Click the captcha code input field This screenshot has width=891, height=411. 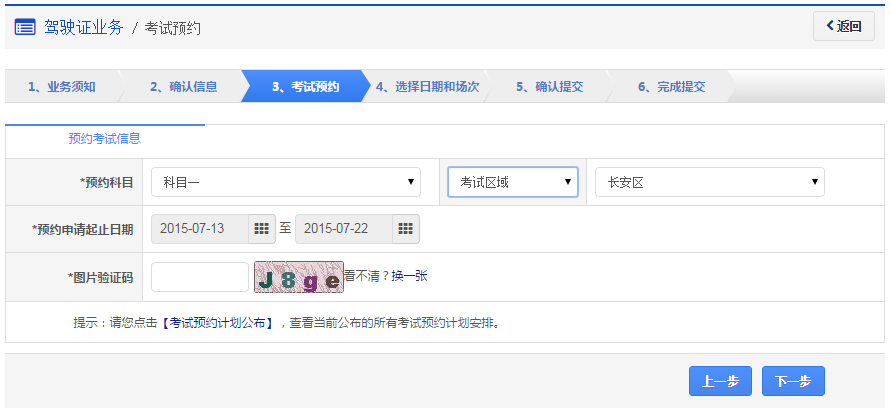pyautogui.click(x=199, y=277)
